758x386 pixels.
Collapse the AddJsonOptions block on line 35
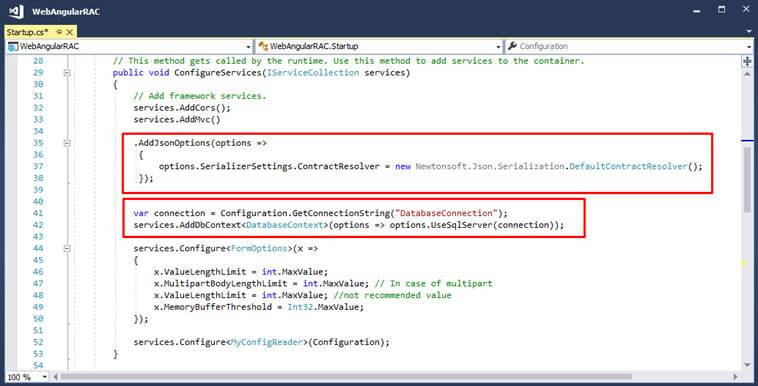tap(67, 143)
